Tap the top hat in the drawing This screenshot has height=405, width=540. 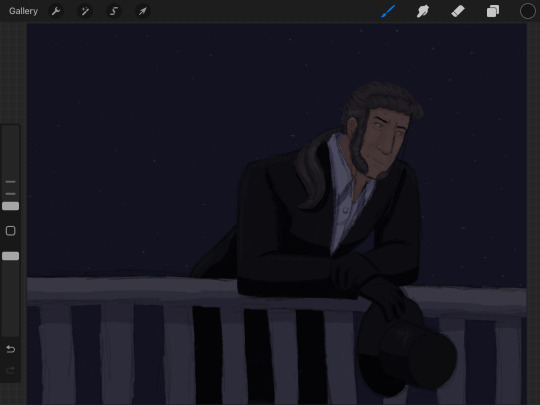point(406,348)
